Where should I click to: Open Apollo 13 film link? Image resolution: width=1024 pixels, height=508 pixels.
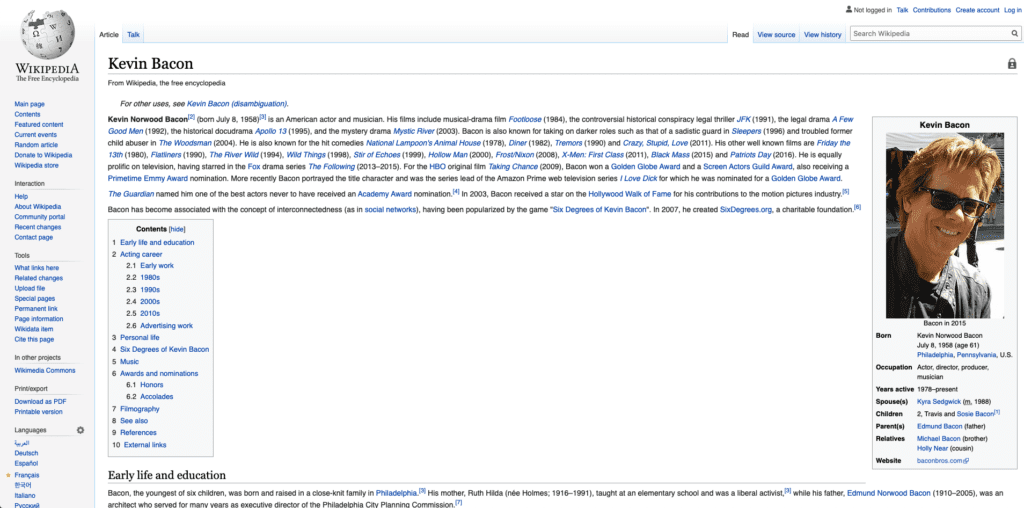[x=270, y=131]
